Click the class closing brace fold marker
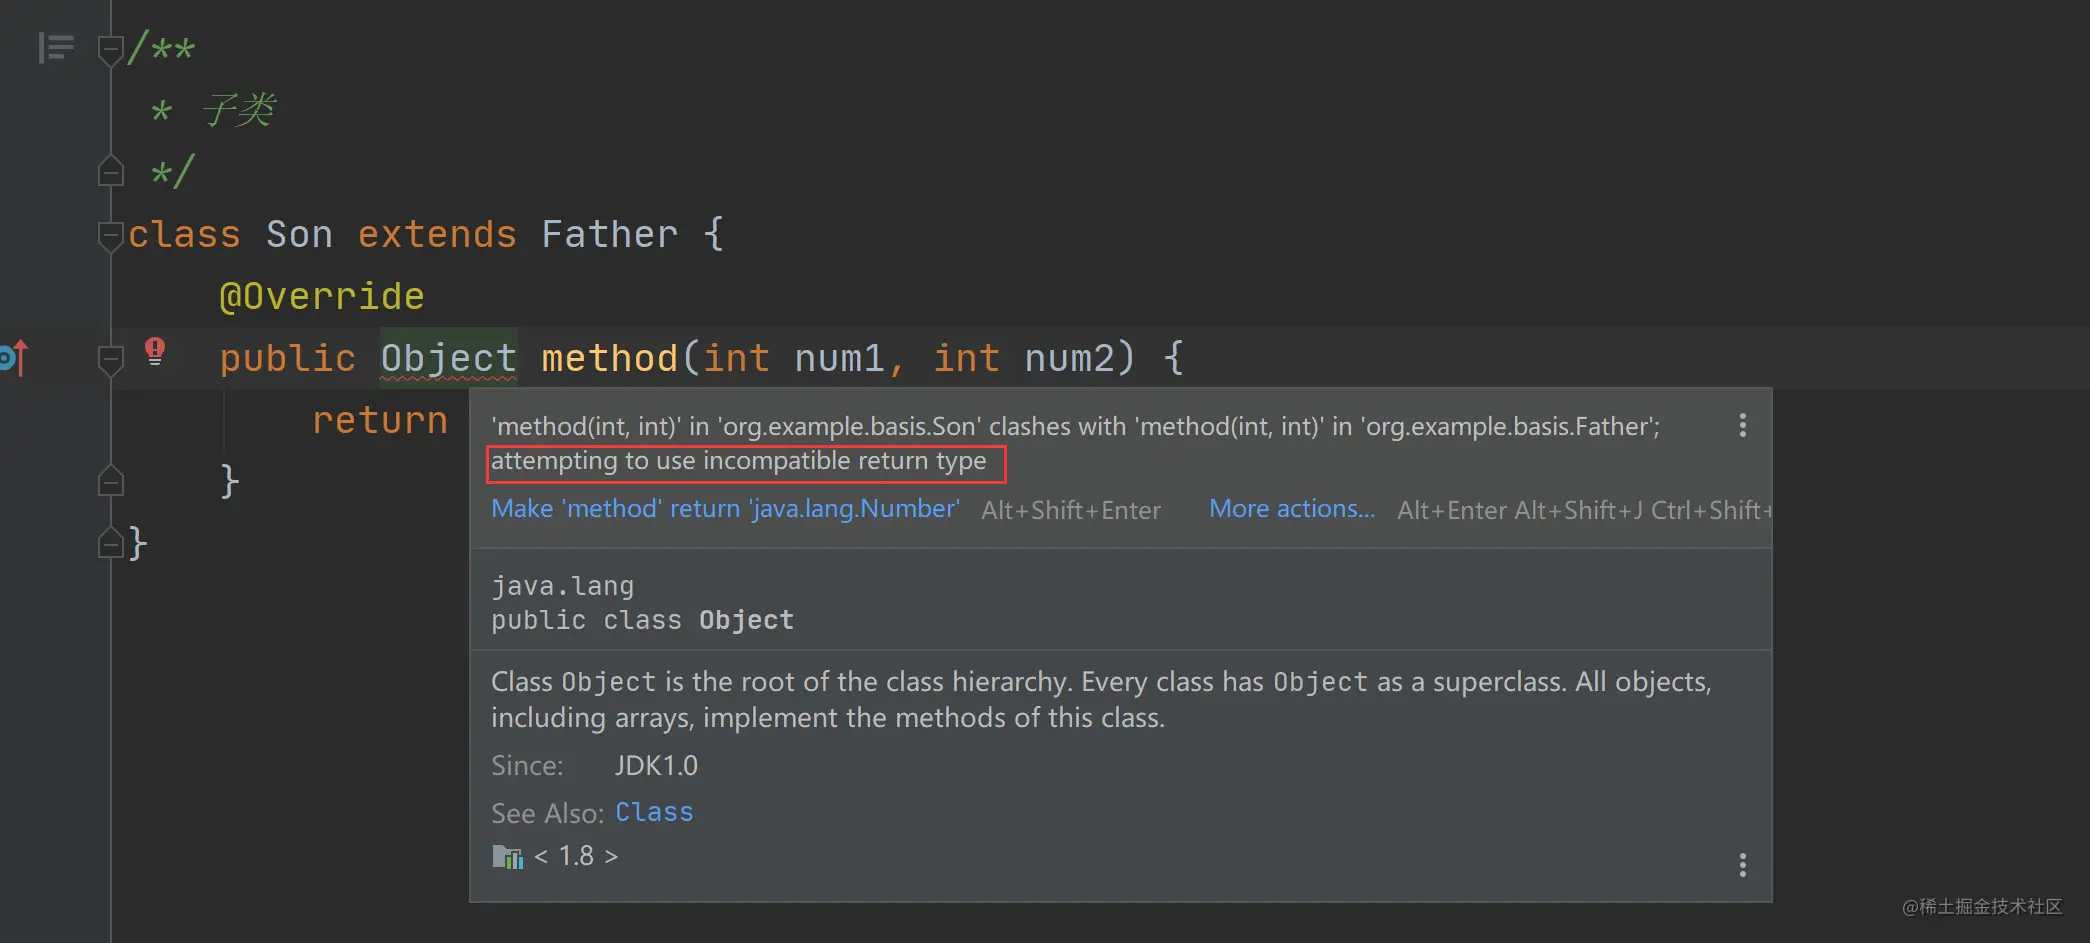Image resolution: width=2090 pixels, height=943 pixels. click(x=111, y=543)
